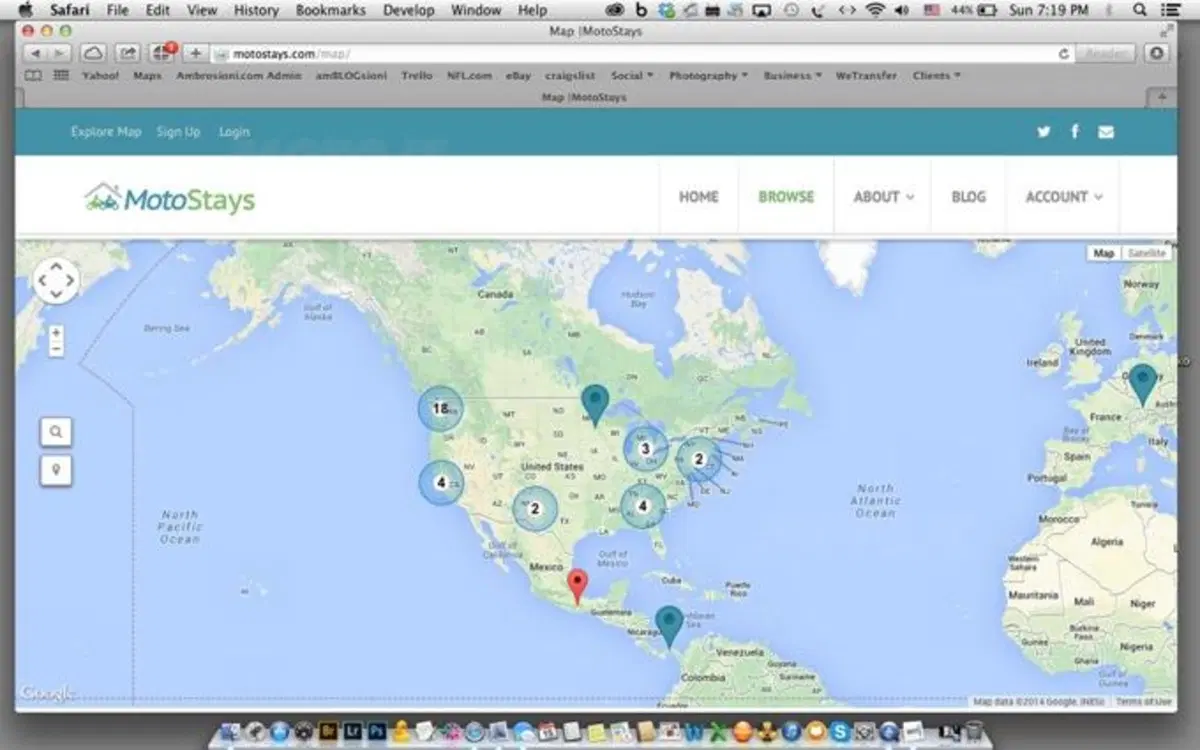Viewport: 1200px width, 750px height.
Task: Open the Twitter icon in the header
Action: [x=1043, y=132]
